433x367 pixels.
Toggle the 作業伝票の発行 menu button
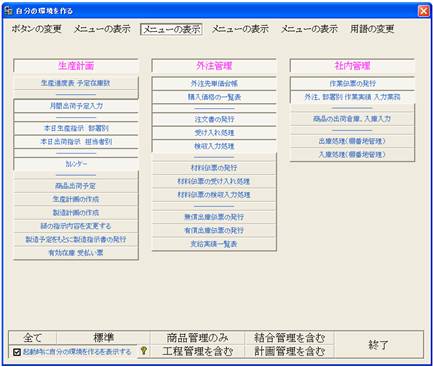click(352, 84)
